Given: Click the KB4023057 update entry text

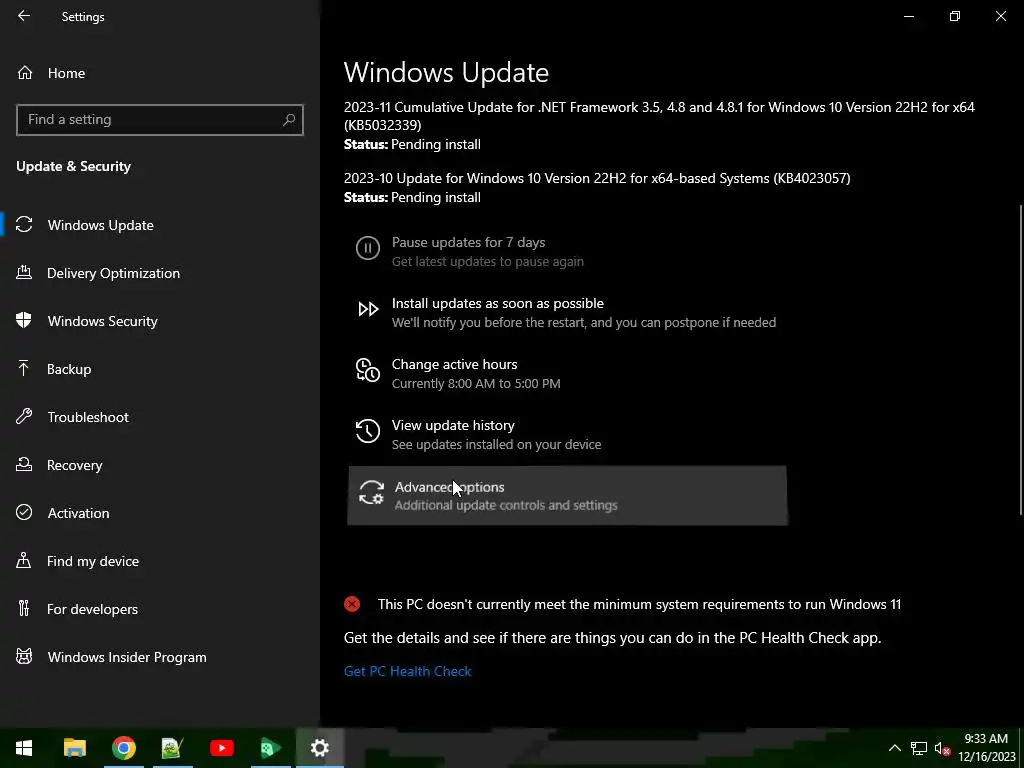Looking at the screenshot, I should pyautogui.click(x=597, y=178).
